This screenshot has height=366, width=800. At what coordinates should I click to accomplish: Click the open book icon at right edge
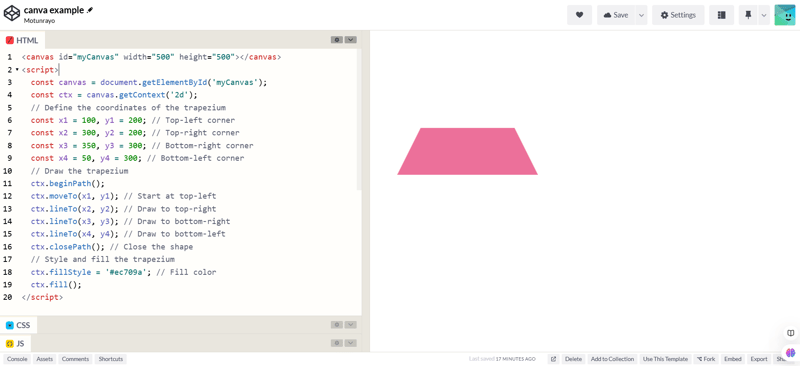791,333
